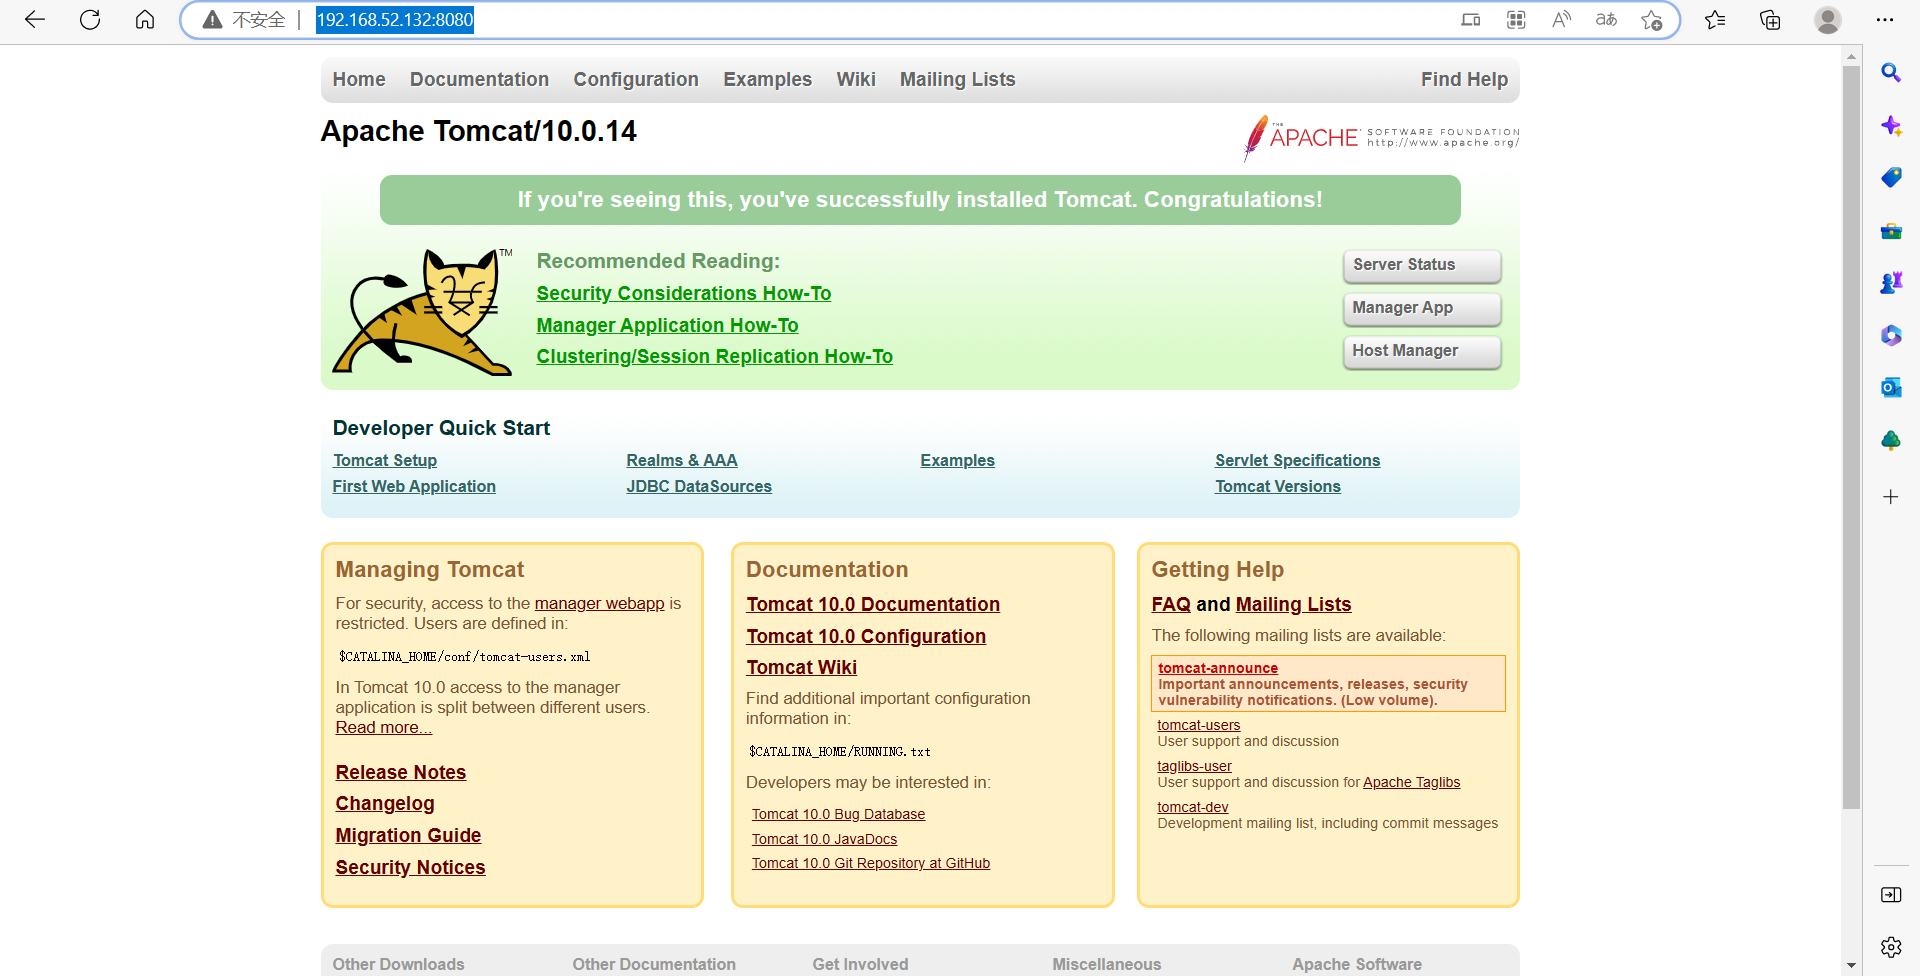
Task: Open the Documentation menu item
Action: coord(479,79)
